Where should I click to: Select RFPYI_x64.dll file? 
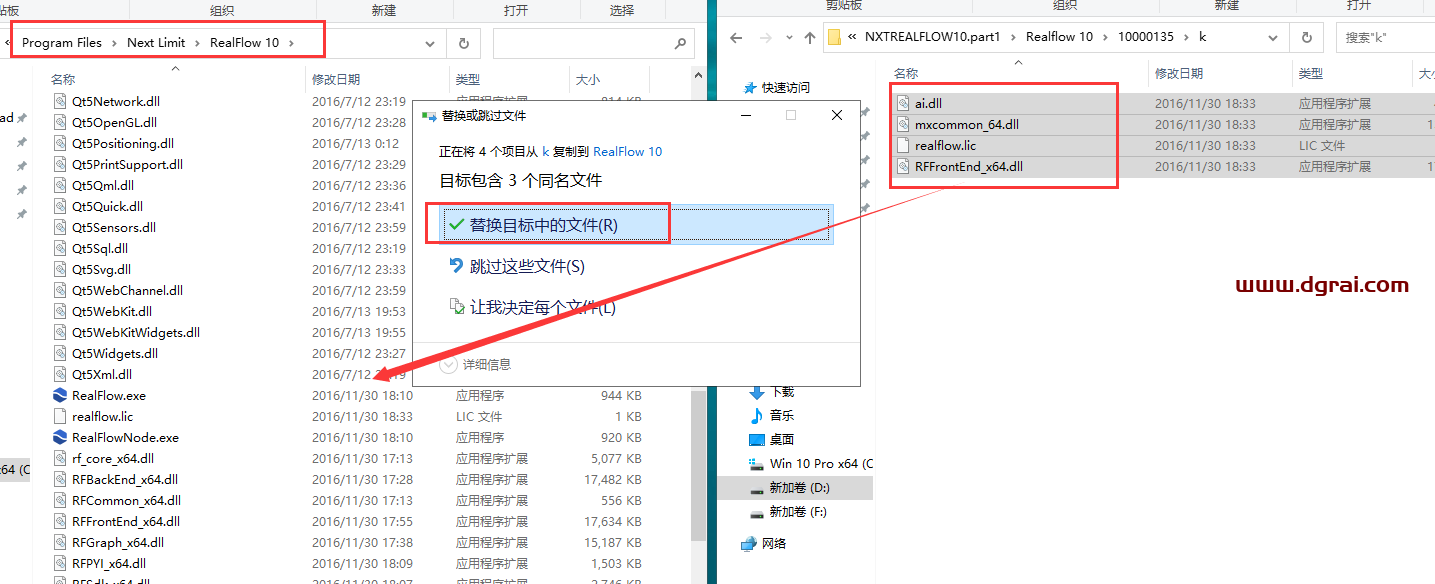click(x=109, y=563)
